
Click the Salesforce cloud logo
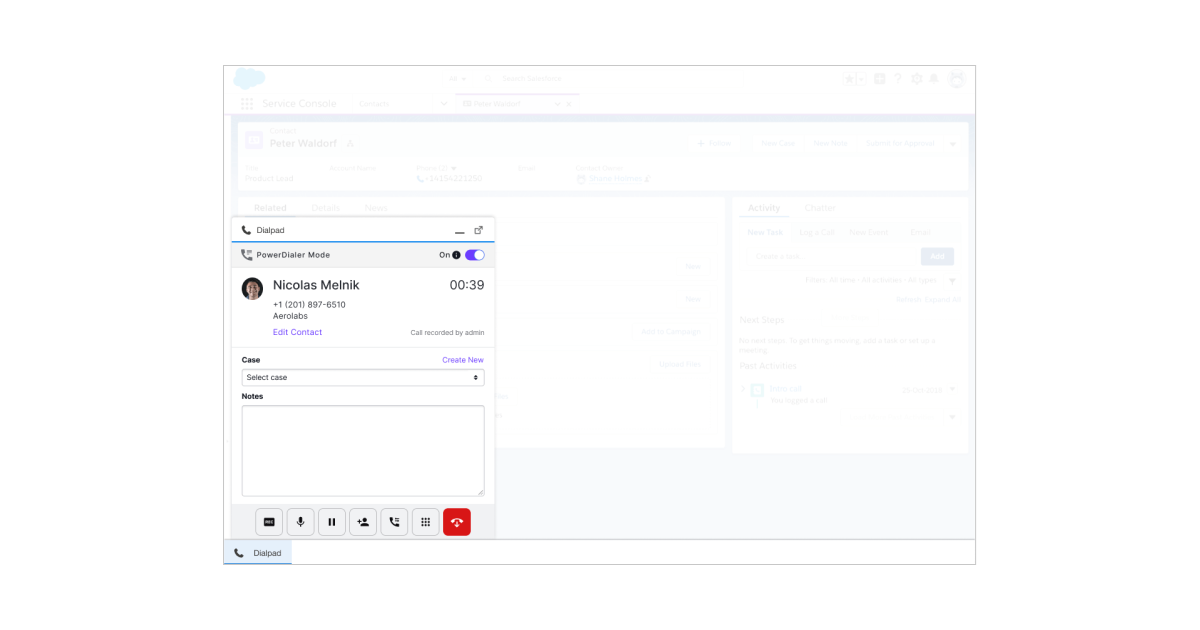[249, 78]
